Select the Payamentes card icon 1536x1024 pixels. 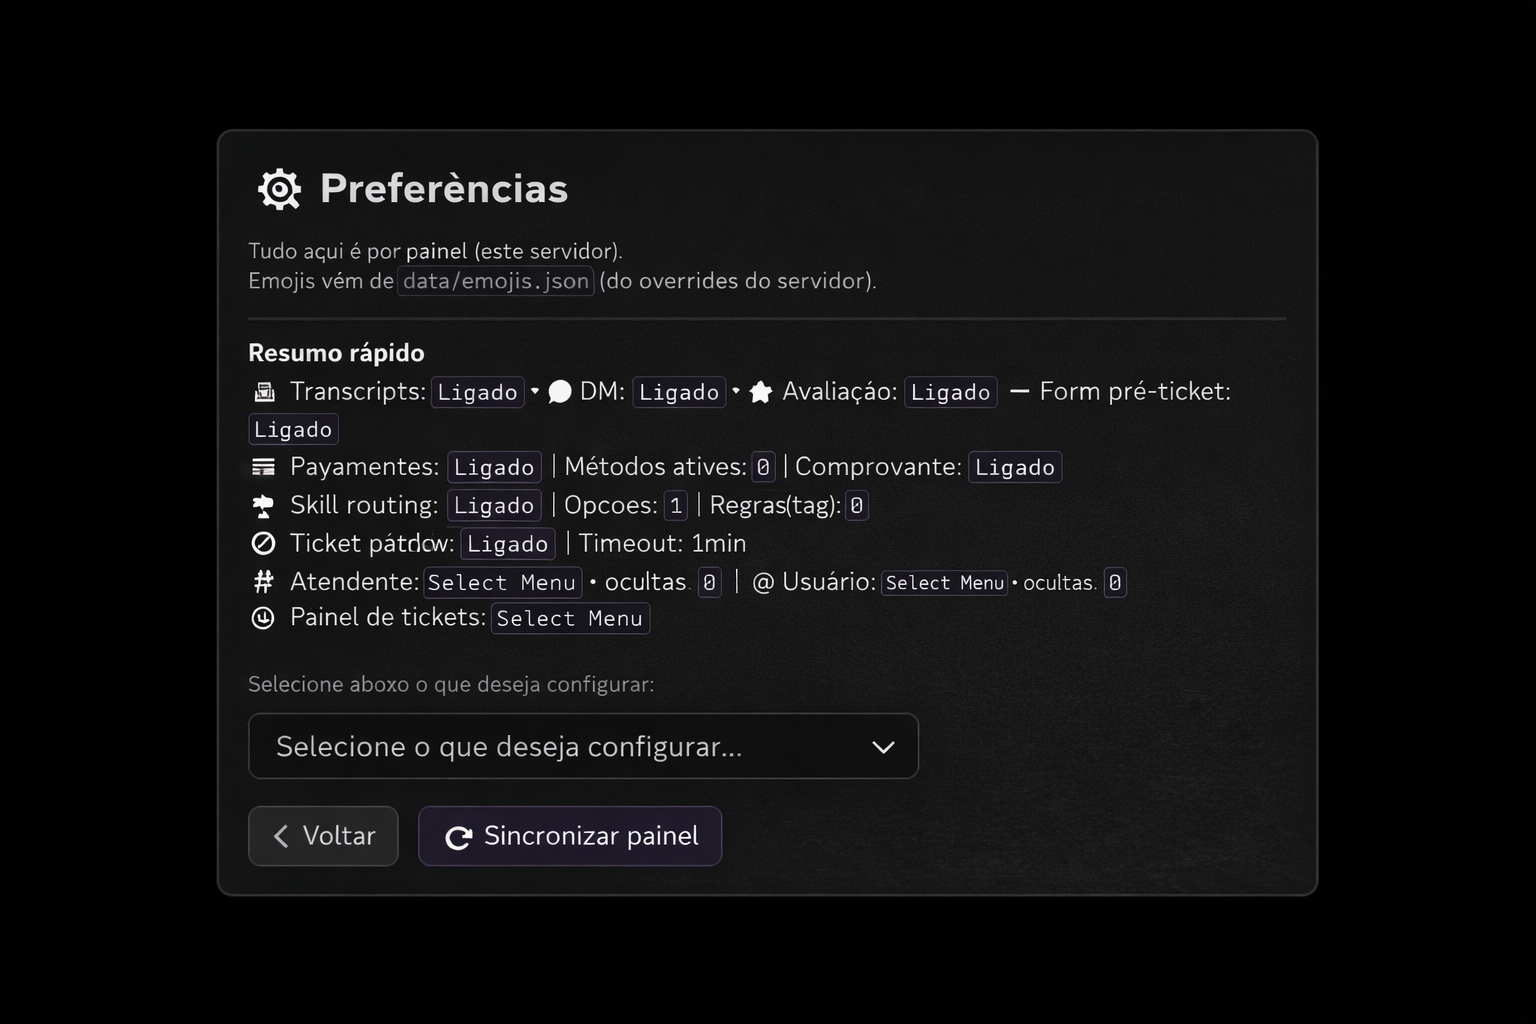(x=263, y=466)
